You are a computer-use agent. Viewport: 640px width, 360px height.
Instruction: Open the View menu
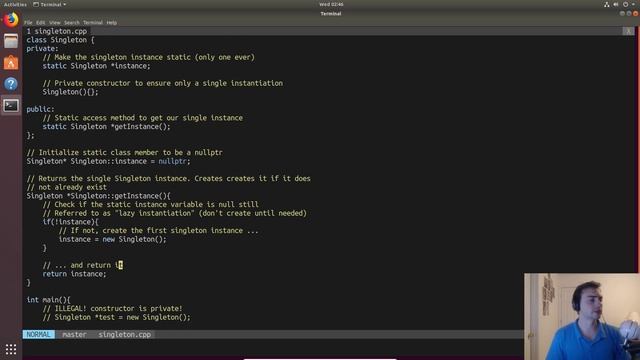[x=55, y=22]
